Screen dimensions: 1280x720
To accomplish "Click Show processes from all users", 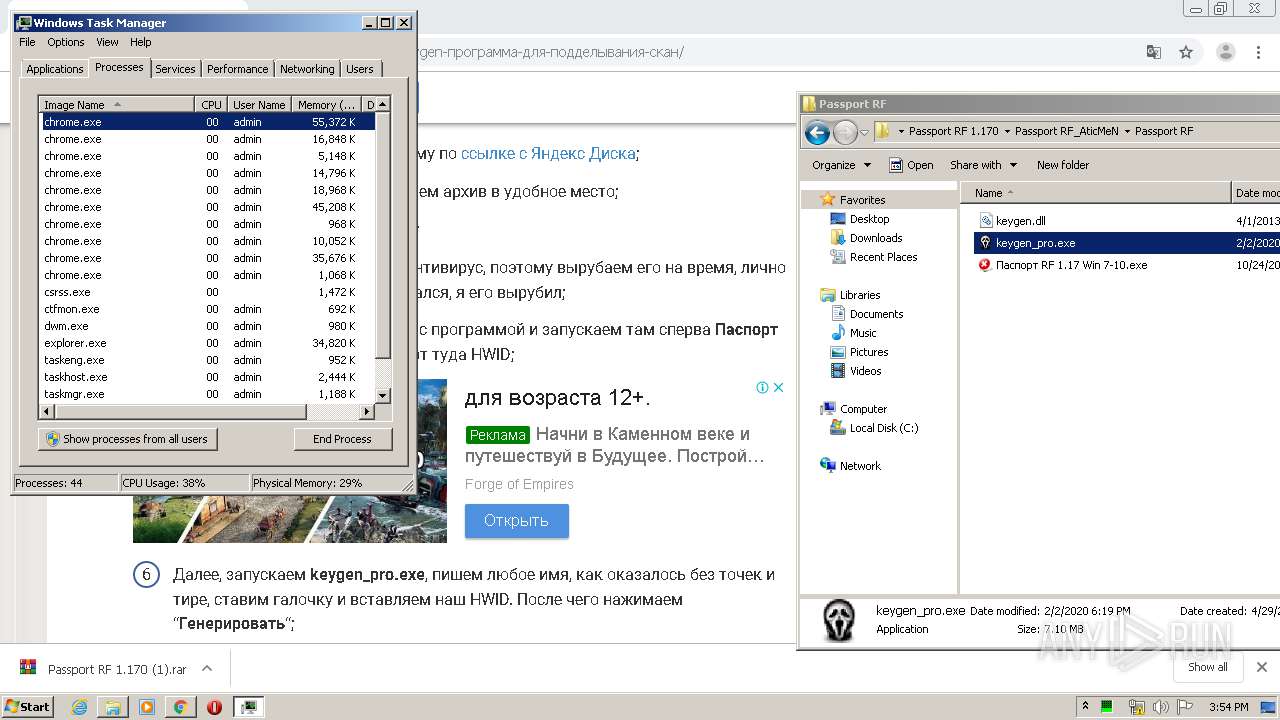I will [x=127, y=439].
